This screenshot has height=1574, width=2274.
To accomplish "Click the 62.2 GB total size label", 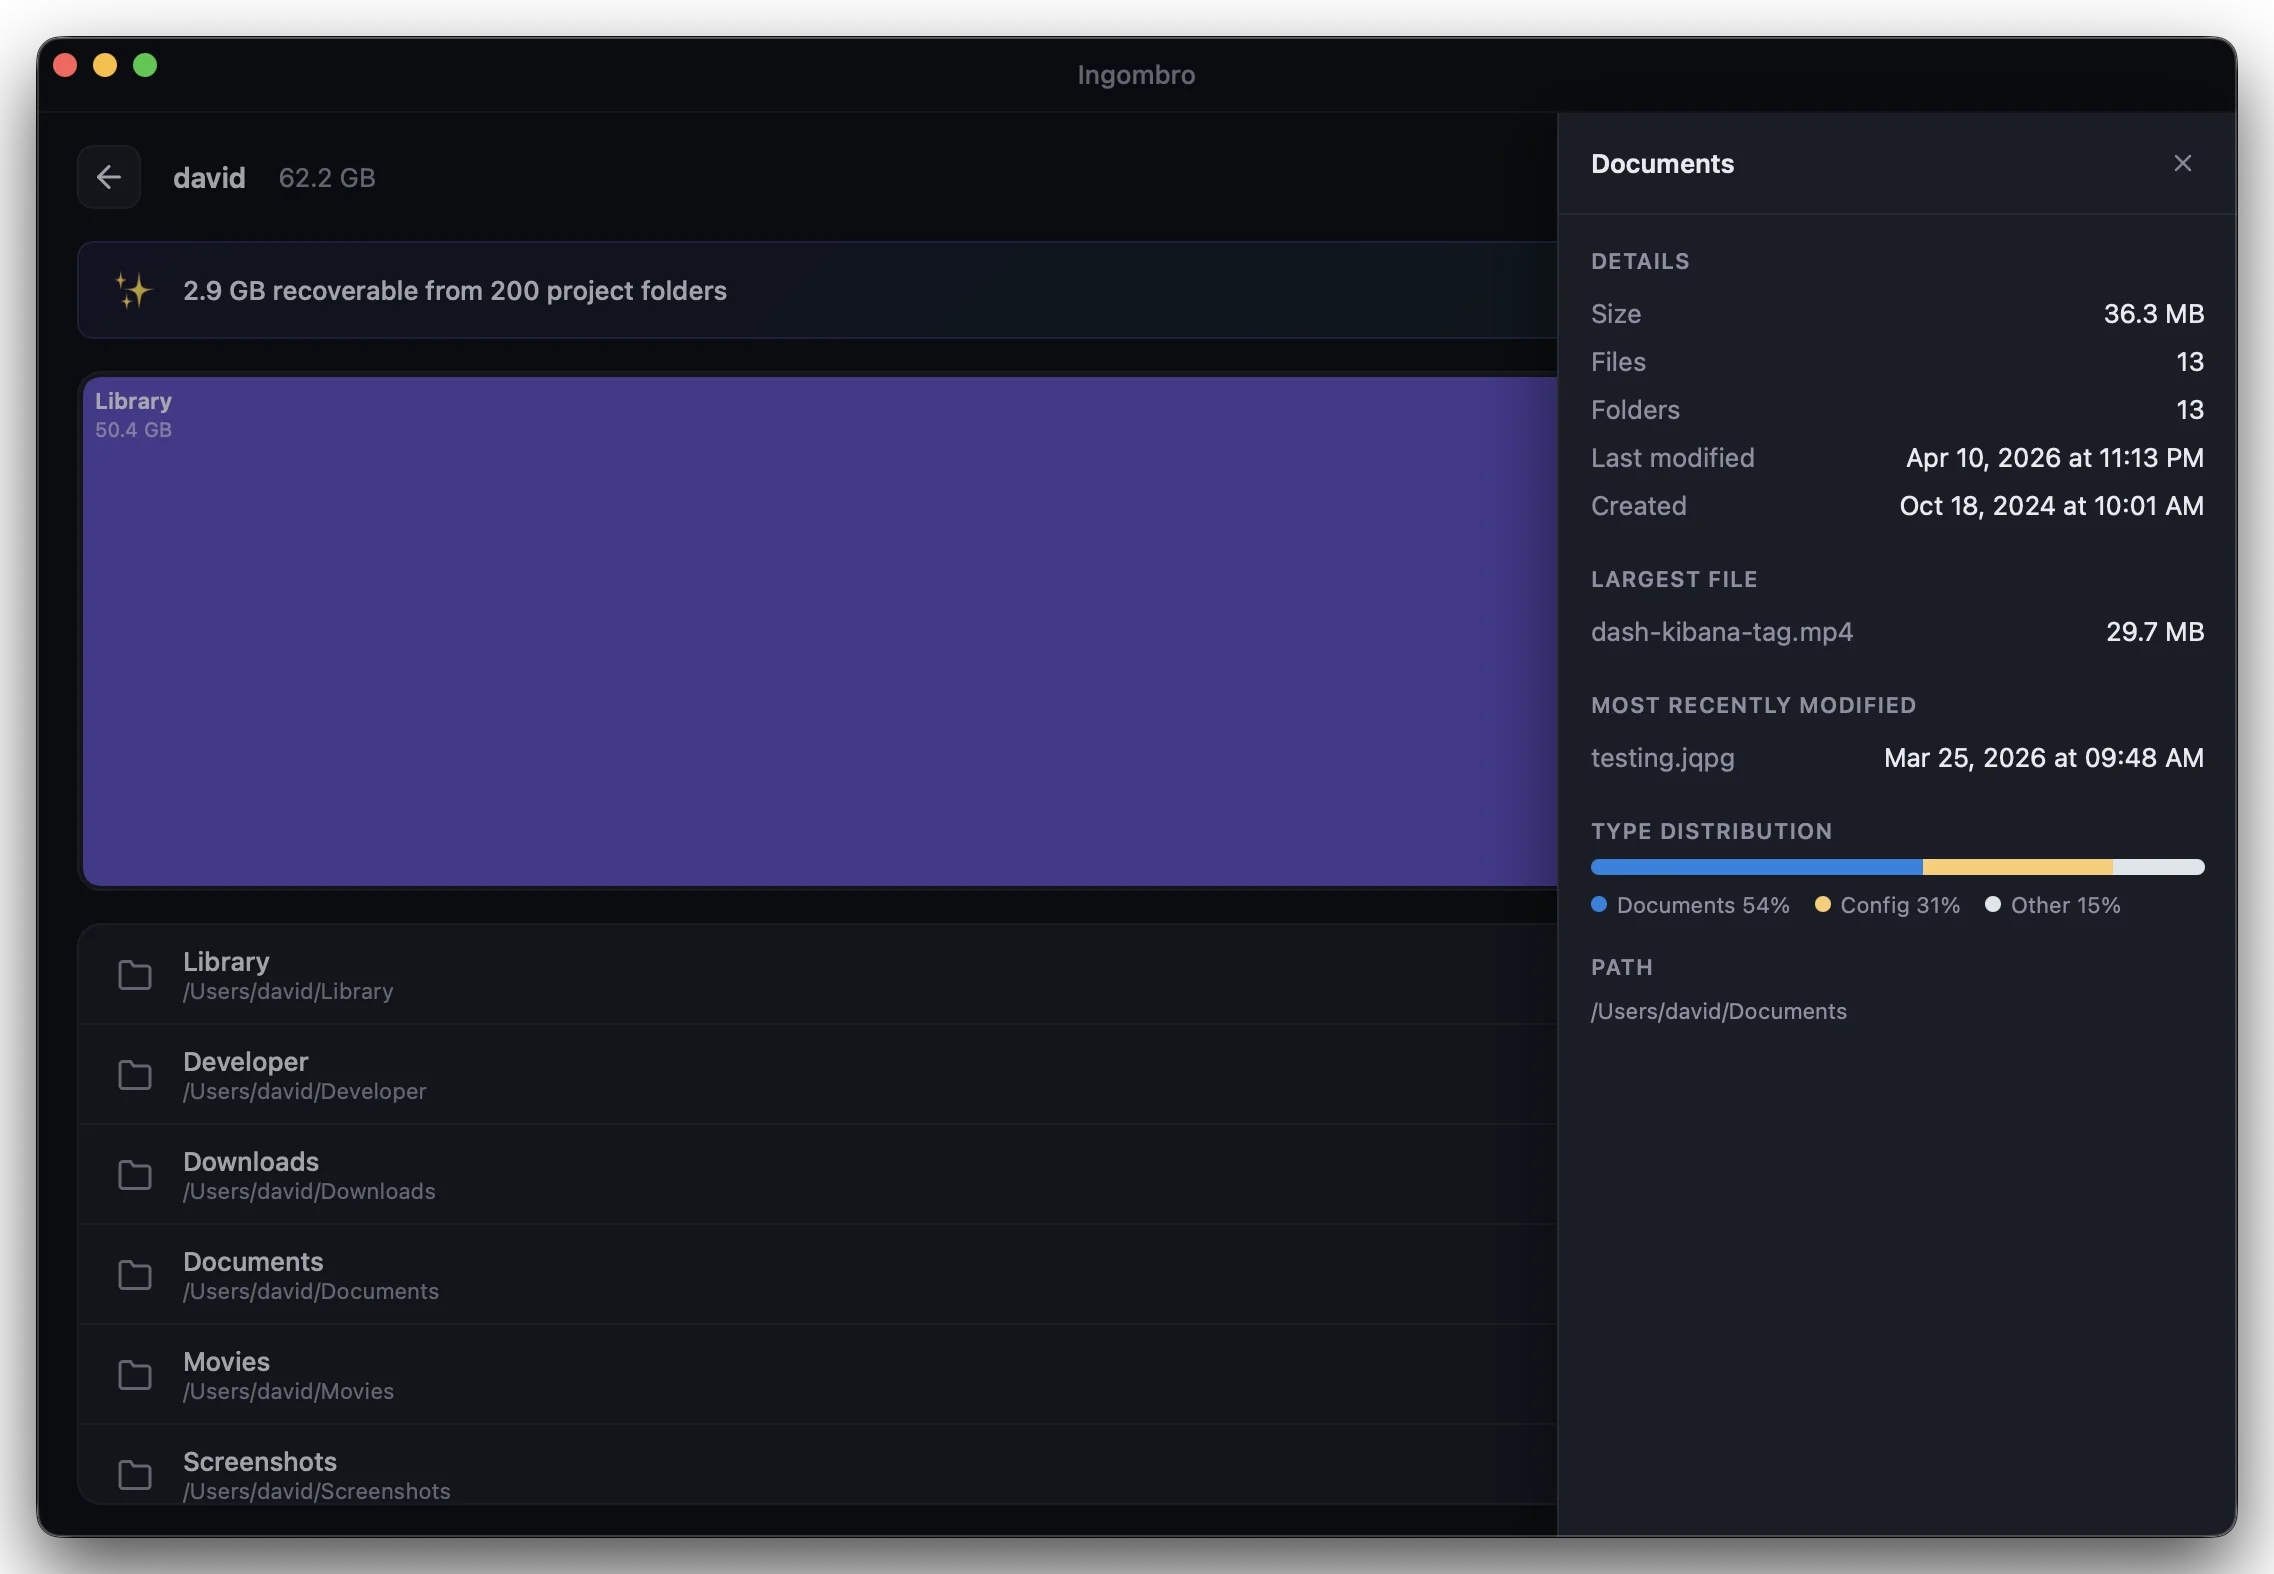I will click(x=327, y=178).
